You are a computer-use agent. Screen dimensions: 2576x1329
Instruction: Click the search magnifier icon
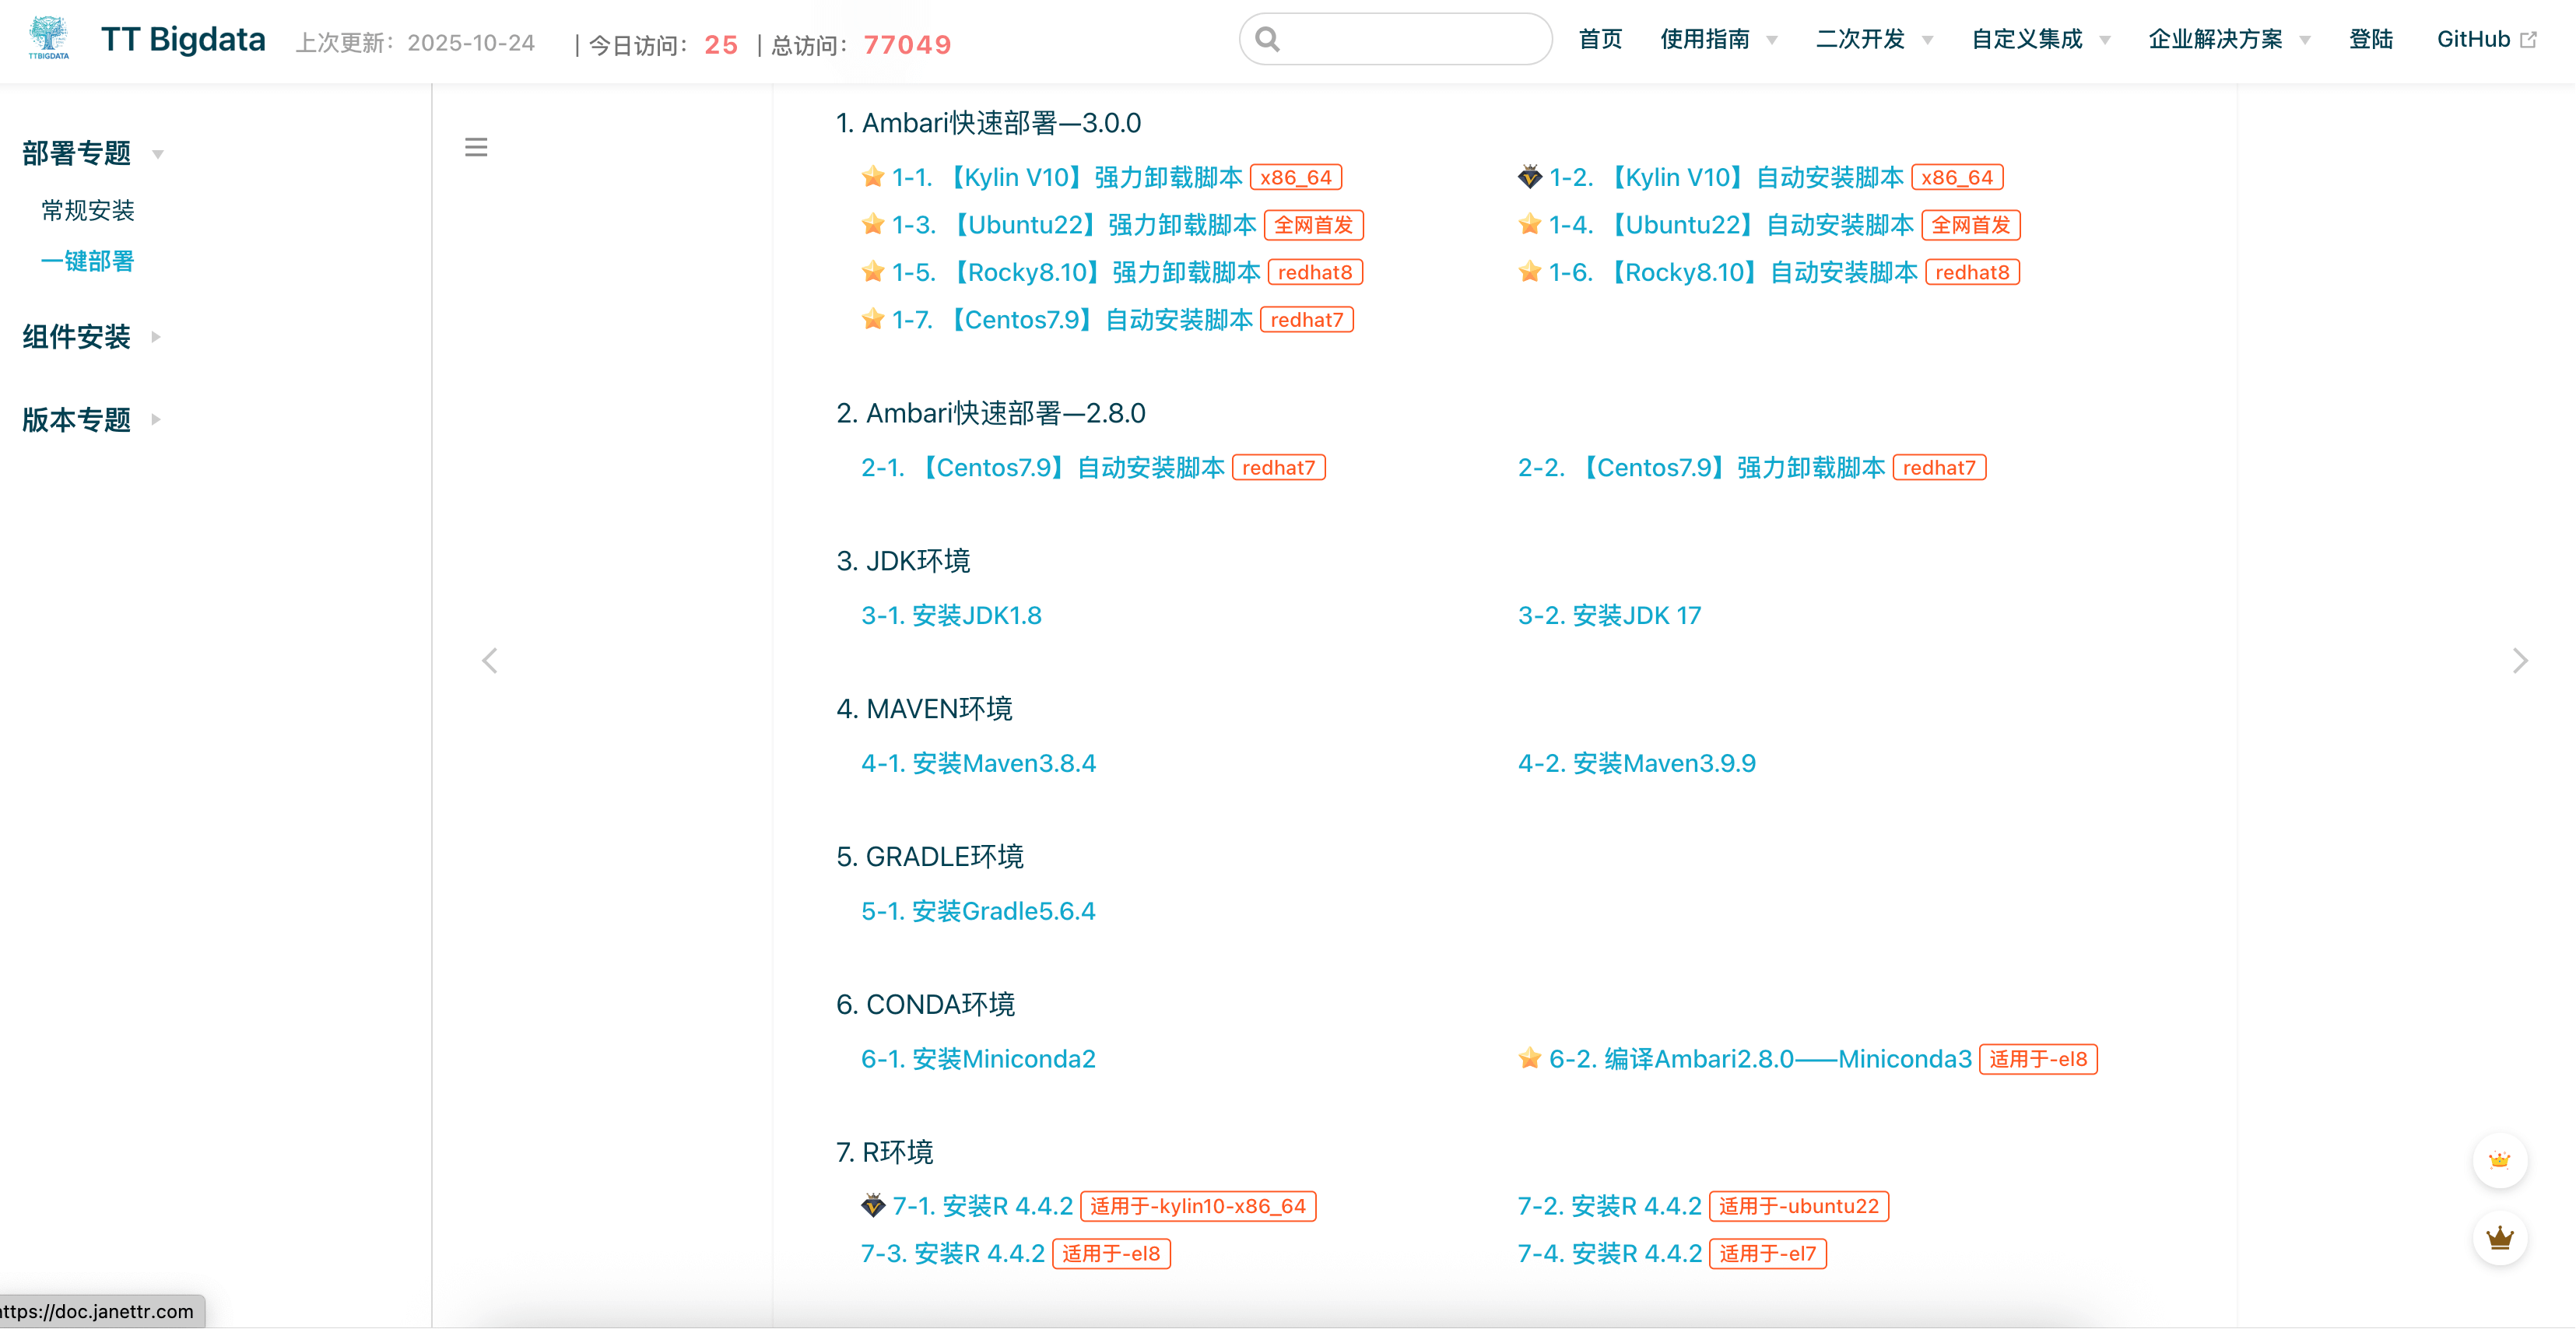pos(1266,39)
